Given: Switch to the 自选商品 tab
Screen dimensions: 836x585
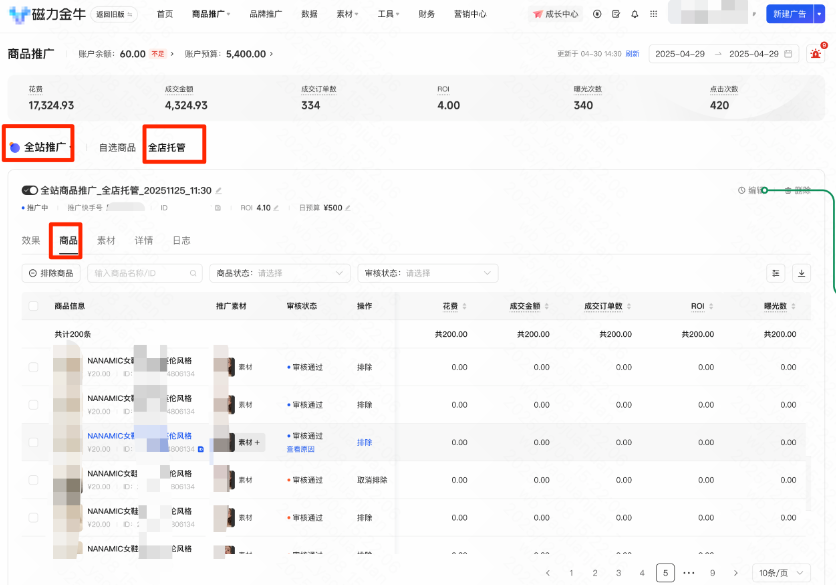Looking at the screenshot, I should click(117, 148).
